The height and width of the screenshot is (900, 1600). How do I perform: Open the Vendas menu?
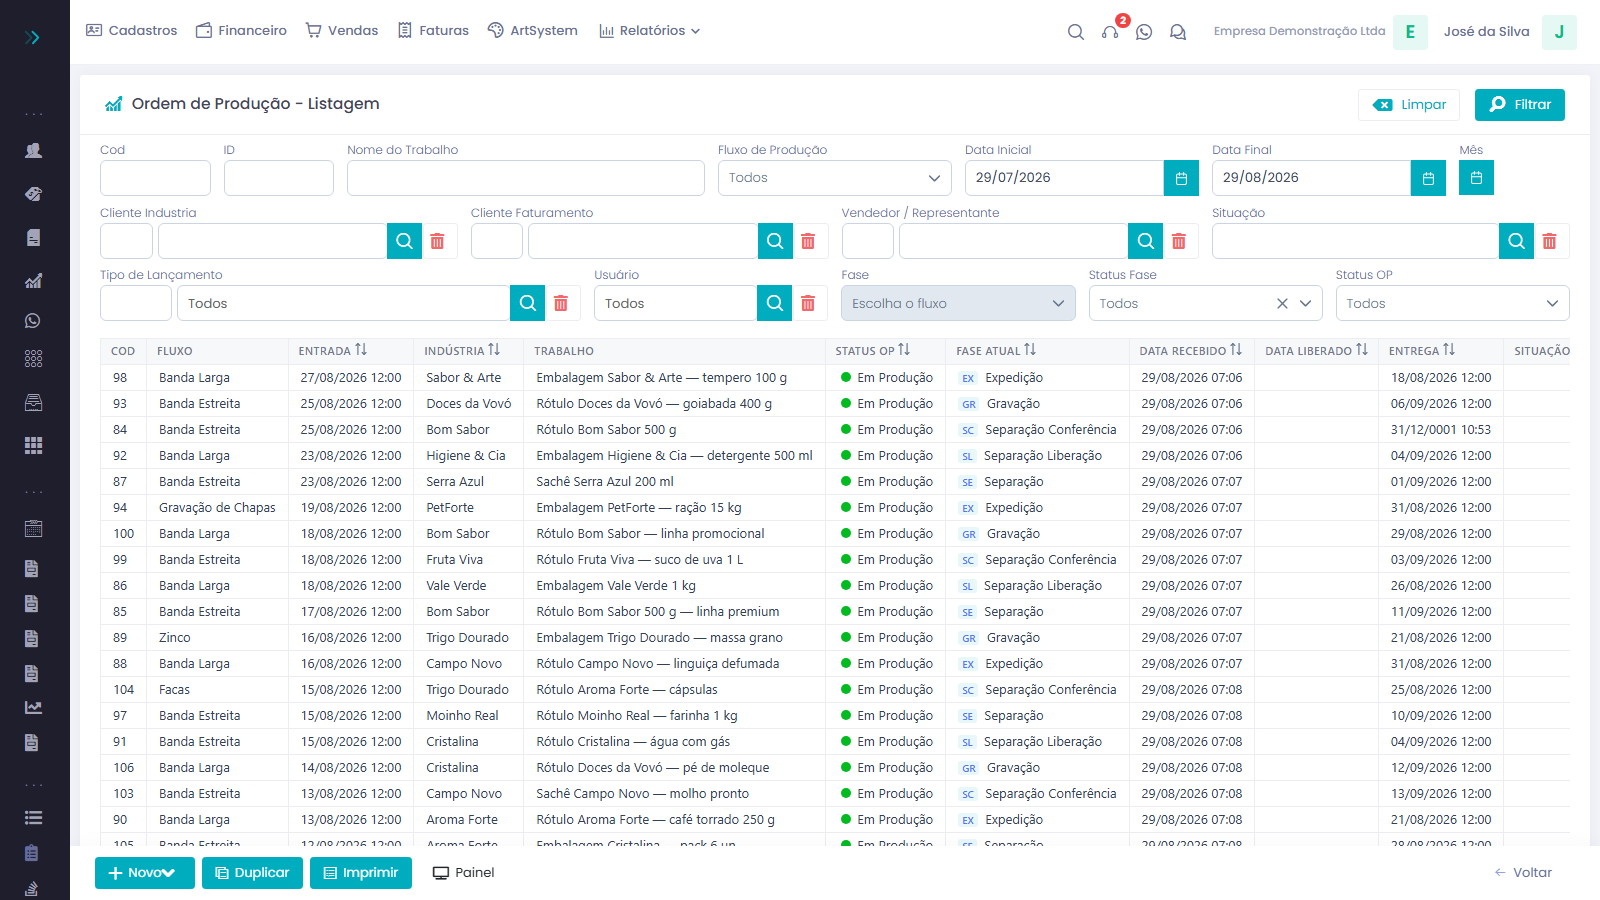tap(342, 31)
